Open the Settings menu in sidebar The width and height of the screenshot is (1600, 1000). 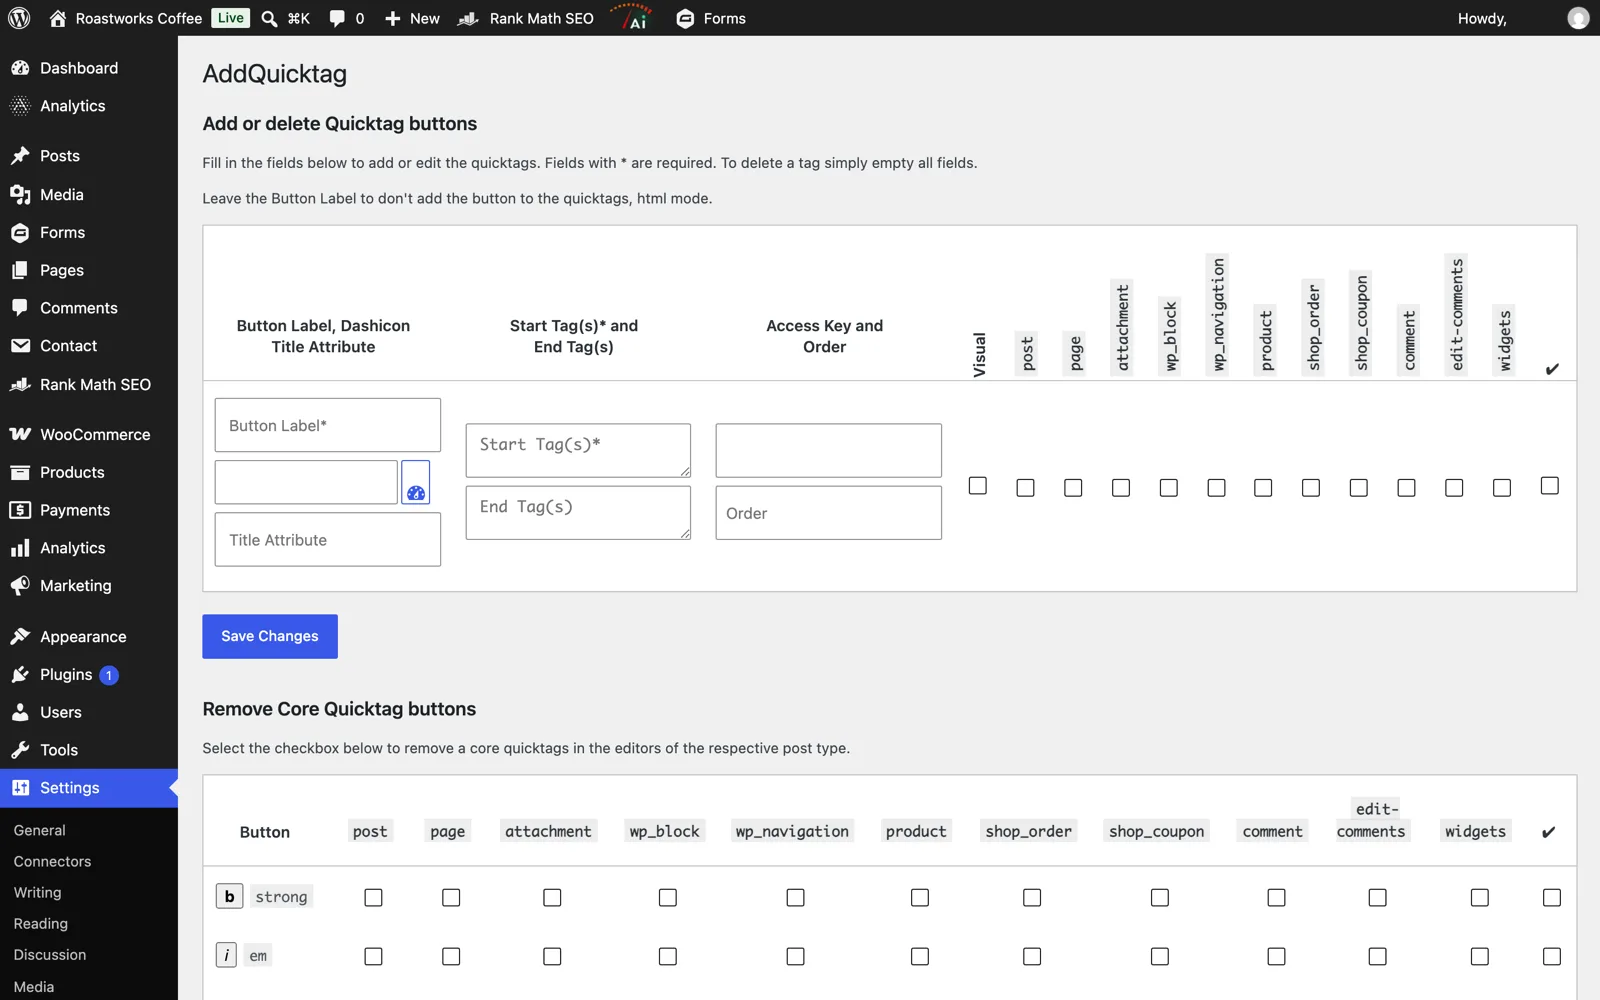[x=88, y=788]
